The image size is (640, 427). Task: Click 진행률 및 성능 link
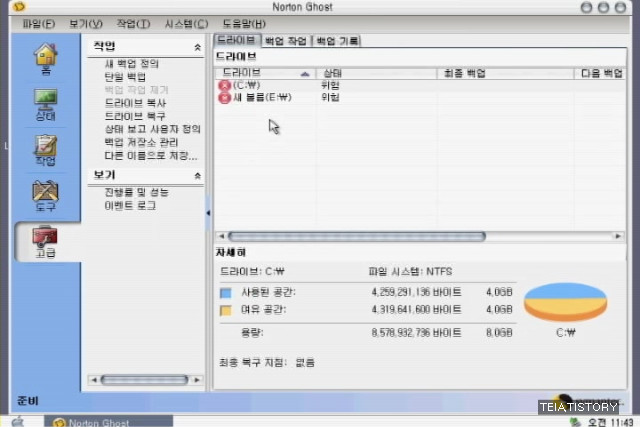click(x=136, y=192)
